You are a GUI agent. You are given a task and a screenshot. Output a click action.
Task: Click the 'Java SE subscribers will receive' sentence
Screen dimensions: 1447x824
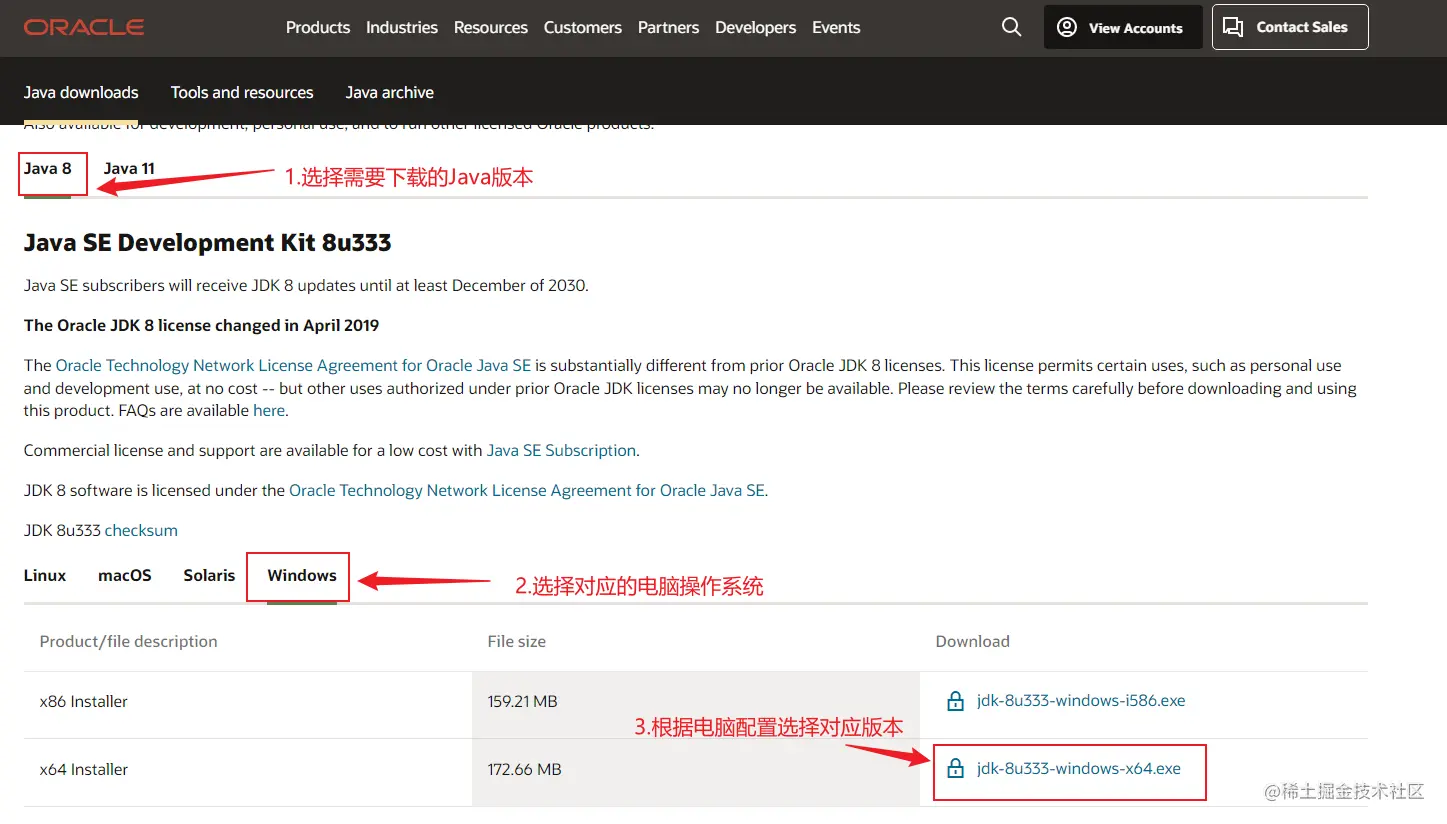pyautogui.click(x=306, y=285)
